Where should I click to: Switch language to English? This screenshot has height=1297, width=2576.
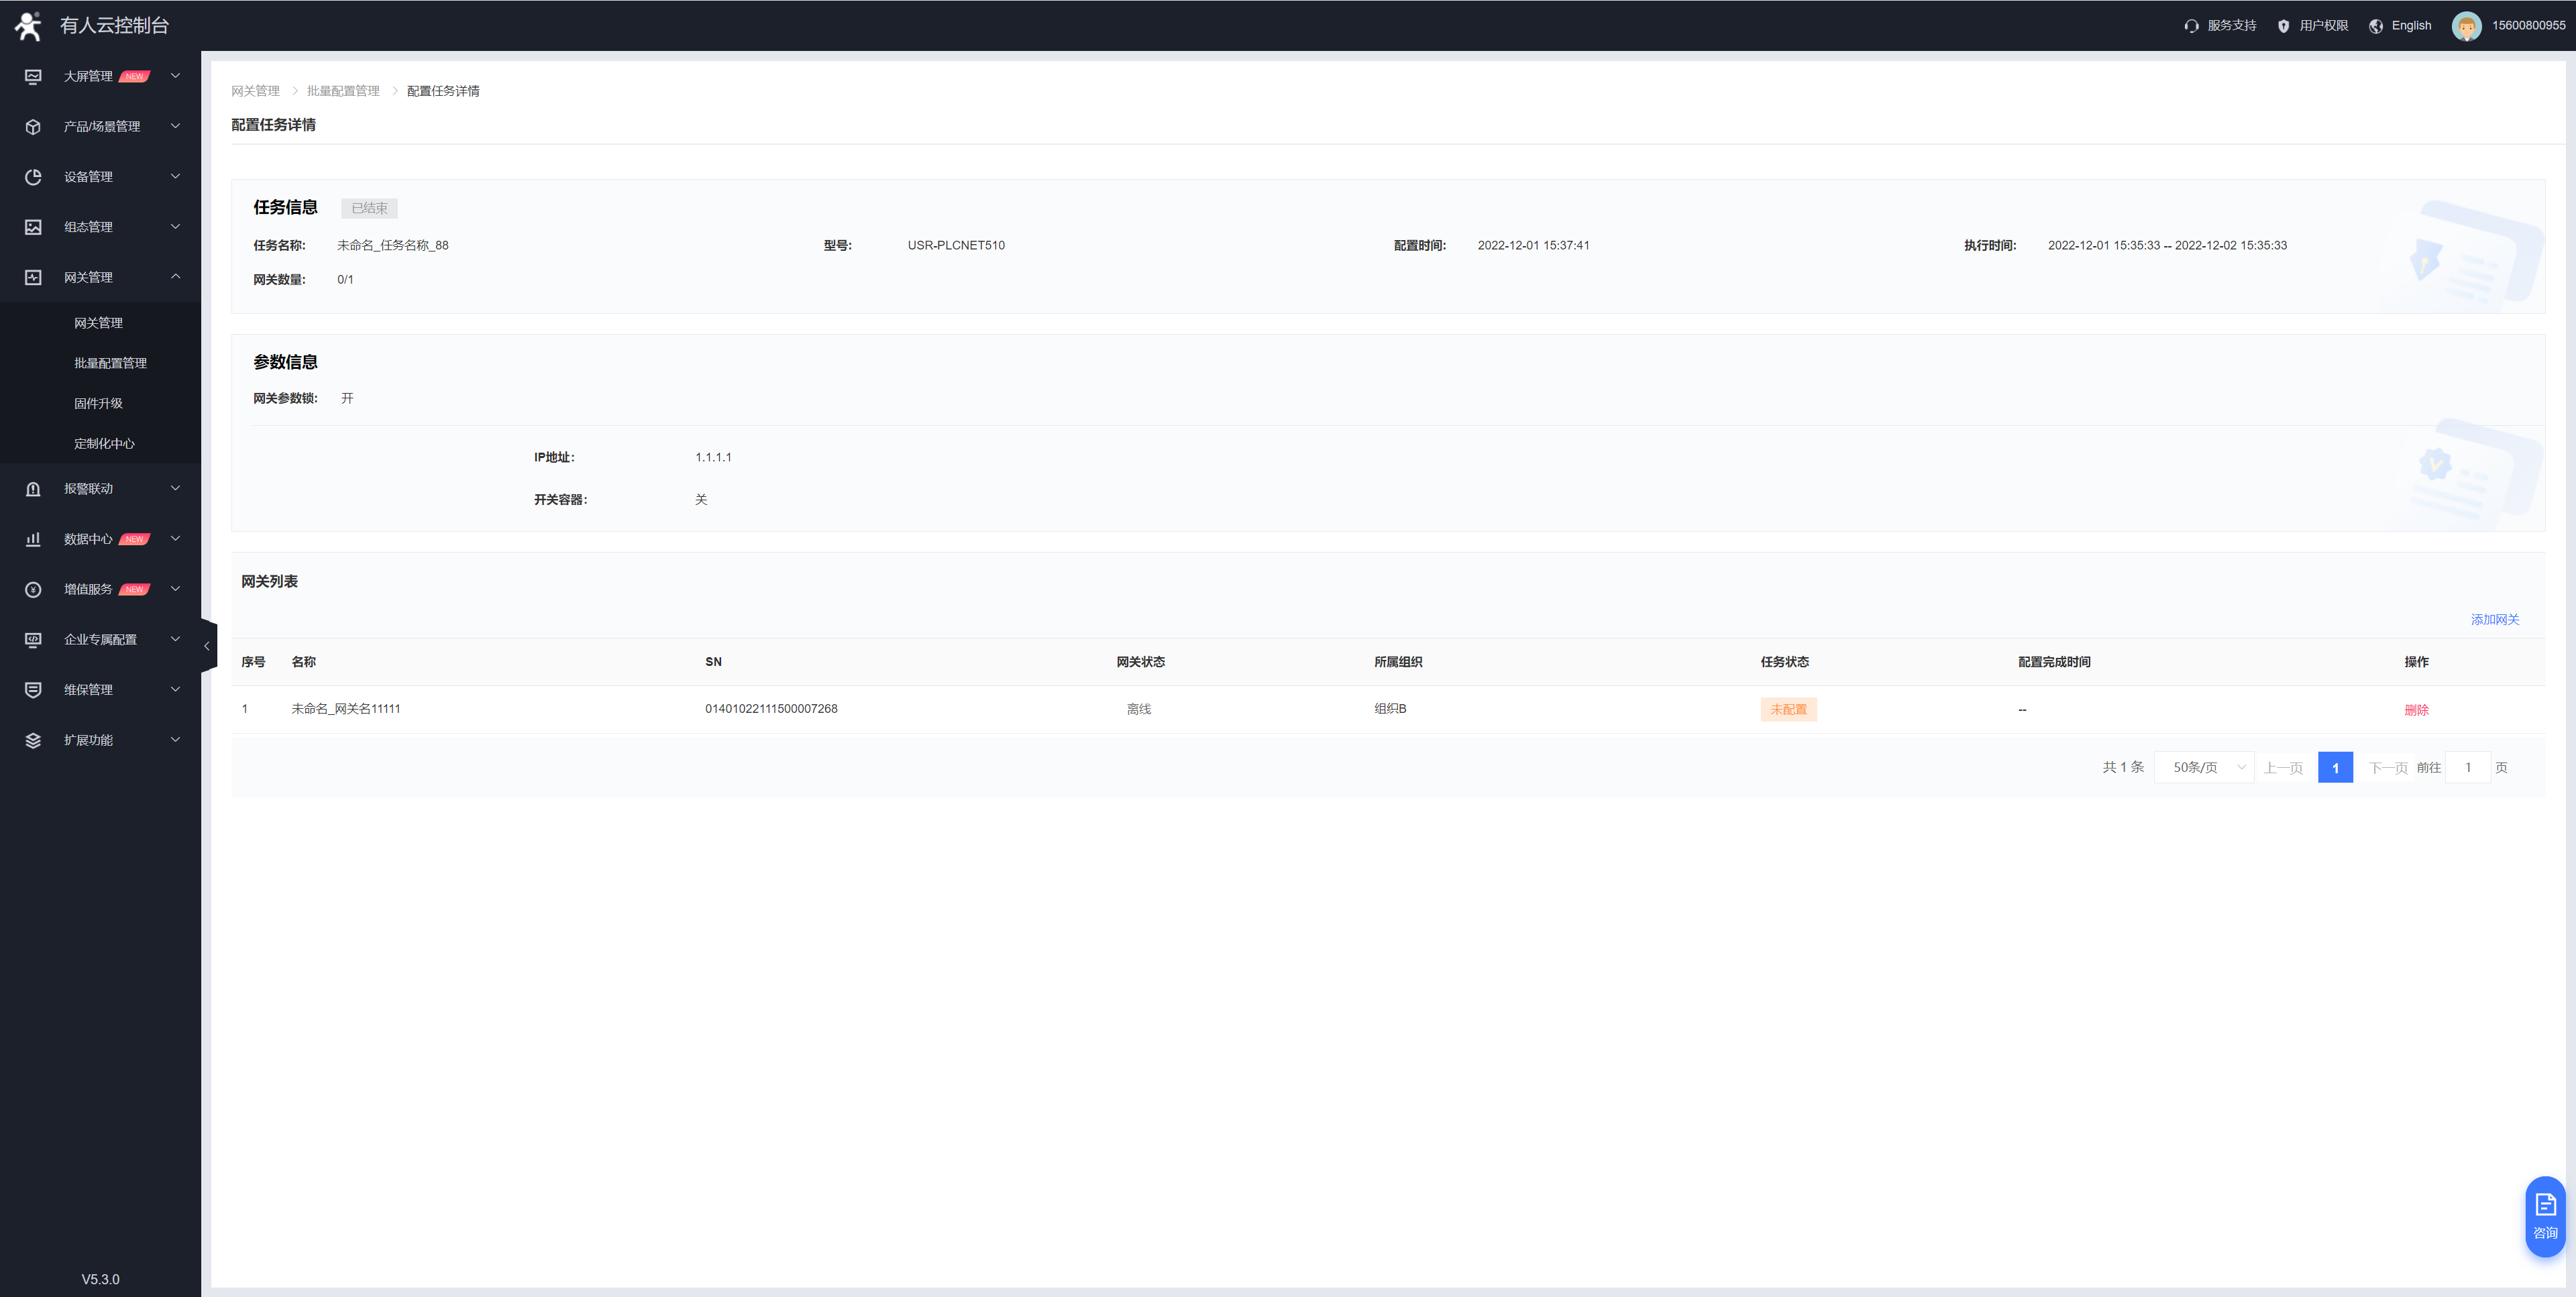click(x=2411, y=26)
